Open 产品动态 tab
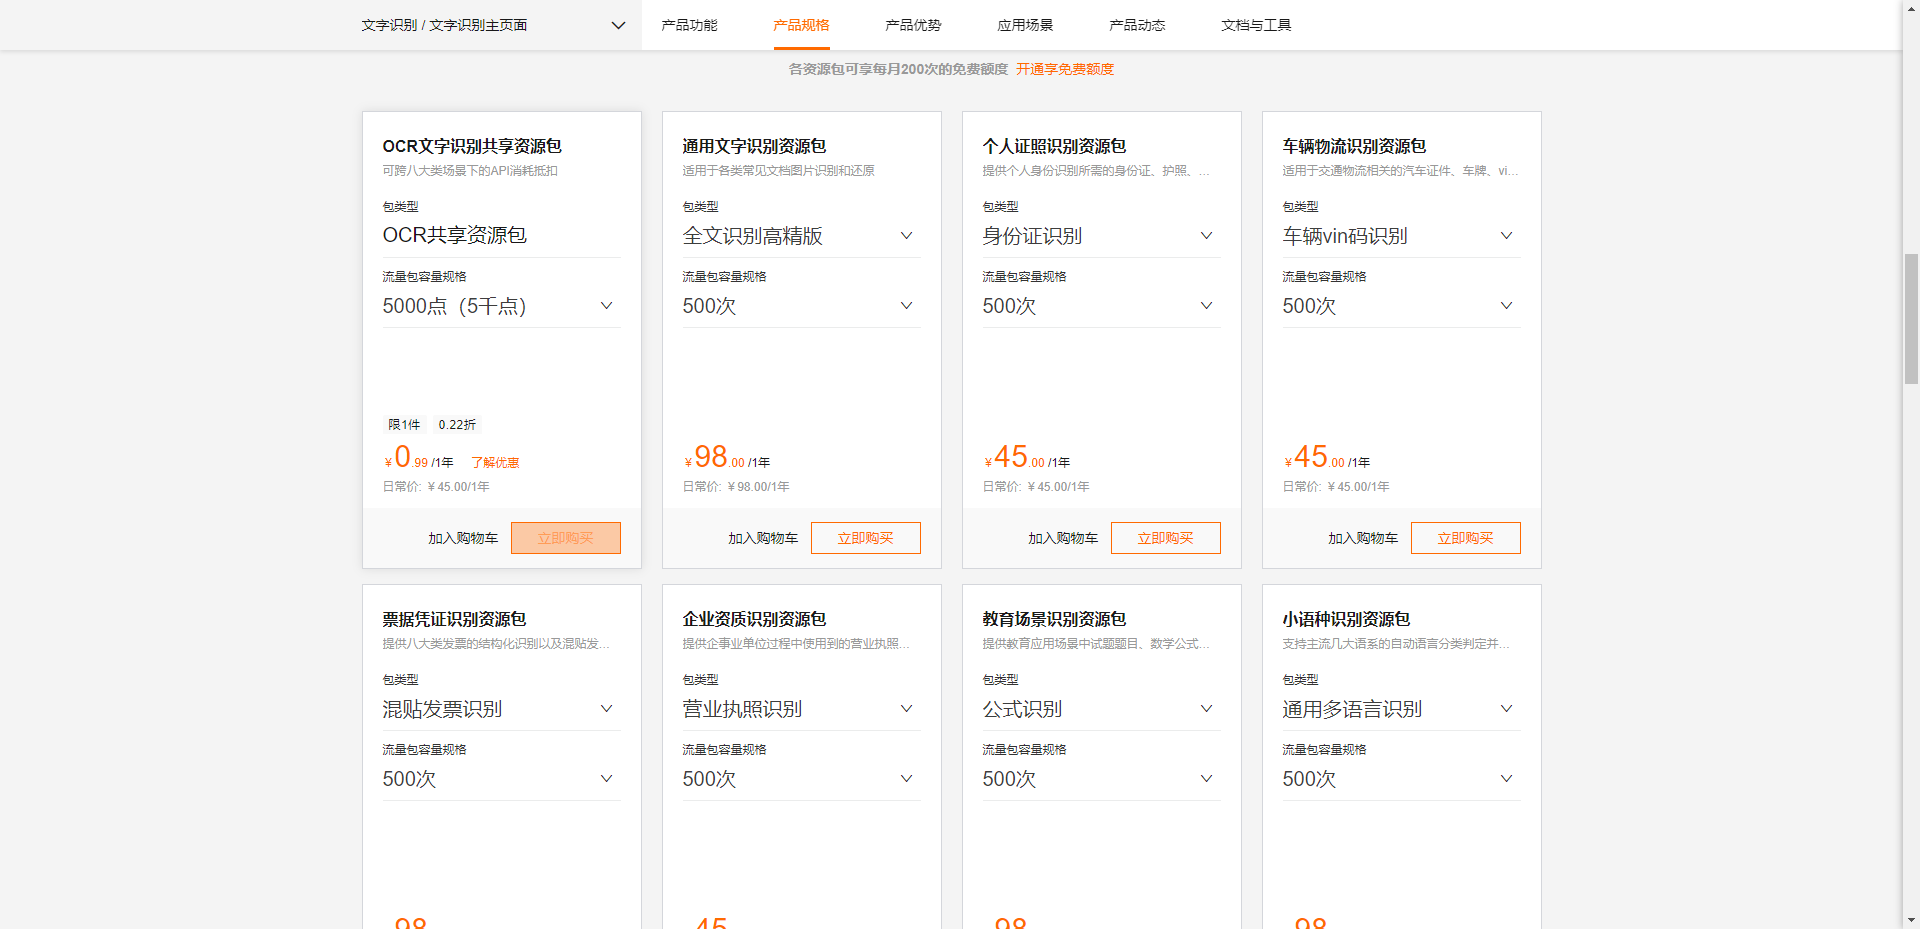The width and height of the screenshot is (1920, 929). click(x=1137, y=25)
